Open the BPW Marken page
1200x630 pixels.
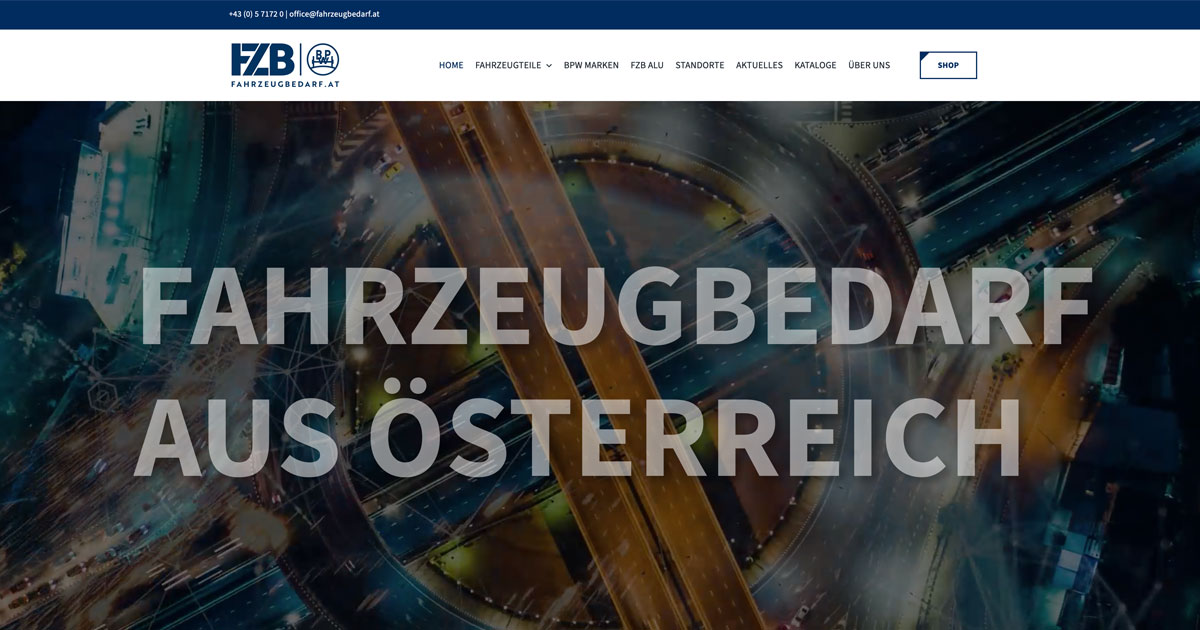(x=591, y=65)
